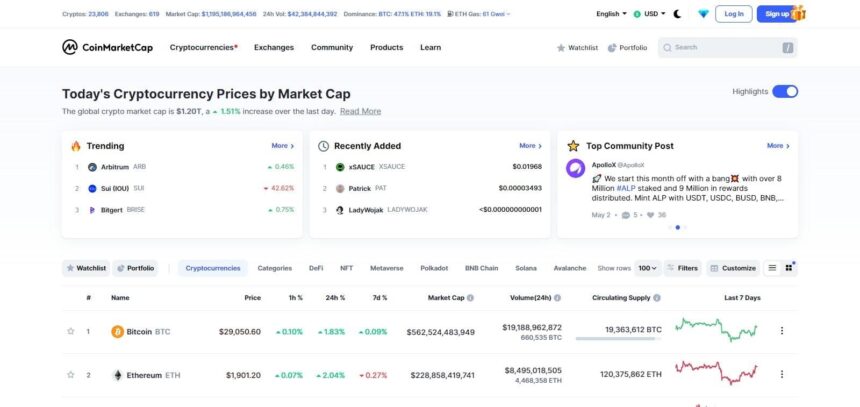Select the BNB Chain tab

click(x=482, y=268)
